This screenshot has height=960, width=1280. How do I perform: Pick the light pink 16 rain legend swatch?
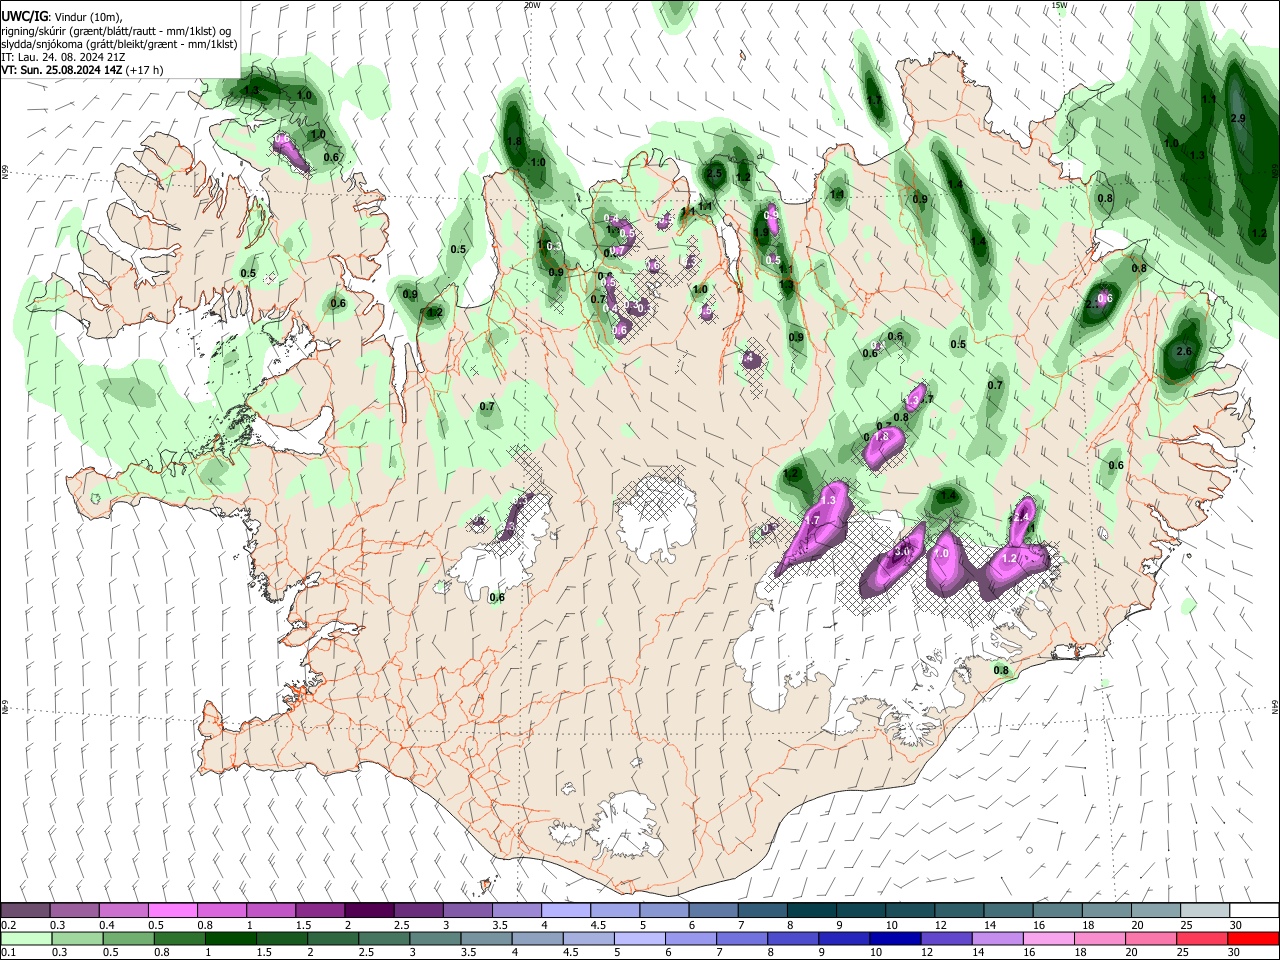coord(1047,939)
